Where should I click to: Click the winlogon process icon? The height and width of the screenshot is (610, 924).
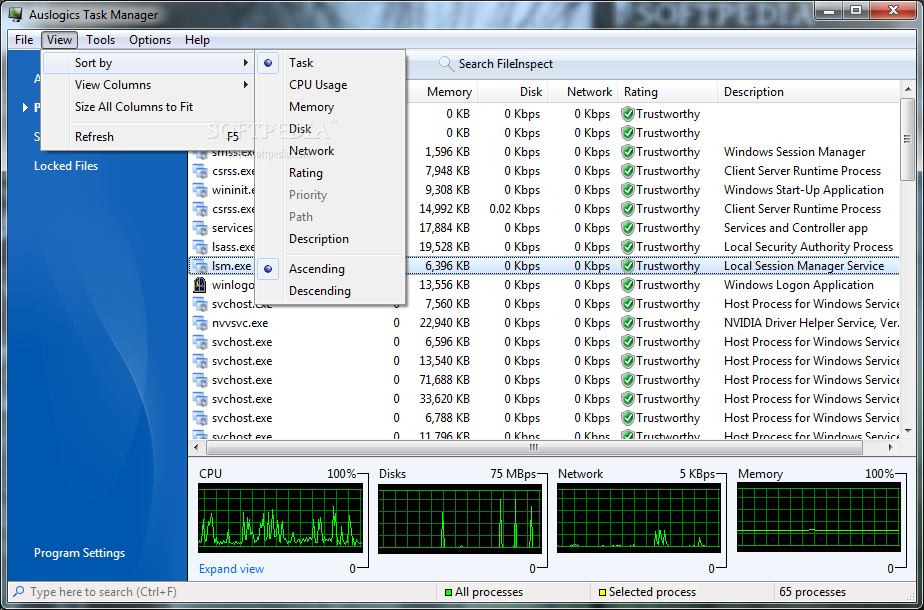pos(200,285)
